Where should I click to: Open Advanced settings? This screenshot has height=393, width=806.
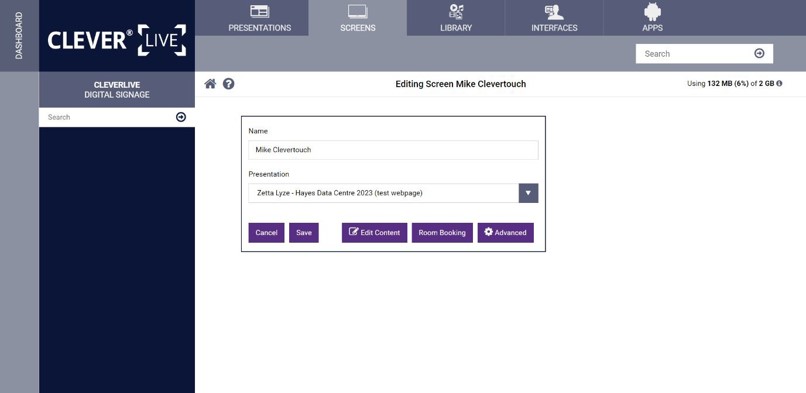point(506,233)
